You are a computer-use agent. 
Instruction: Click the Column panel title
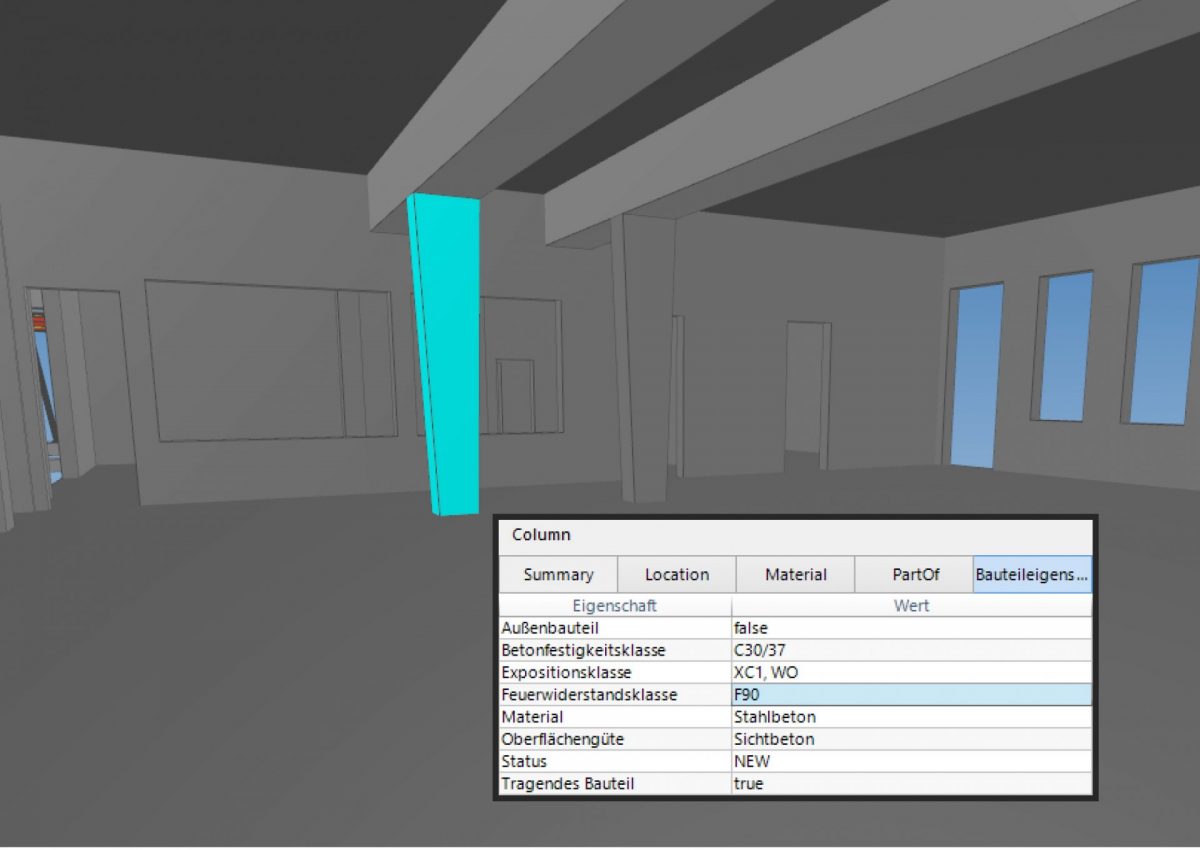(541, 535)
